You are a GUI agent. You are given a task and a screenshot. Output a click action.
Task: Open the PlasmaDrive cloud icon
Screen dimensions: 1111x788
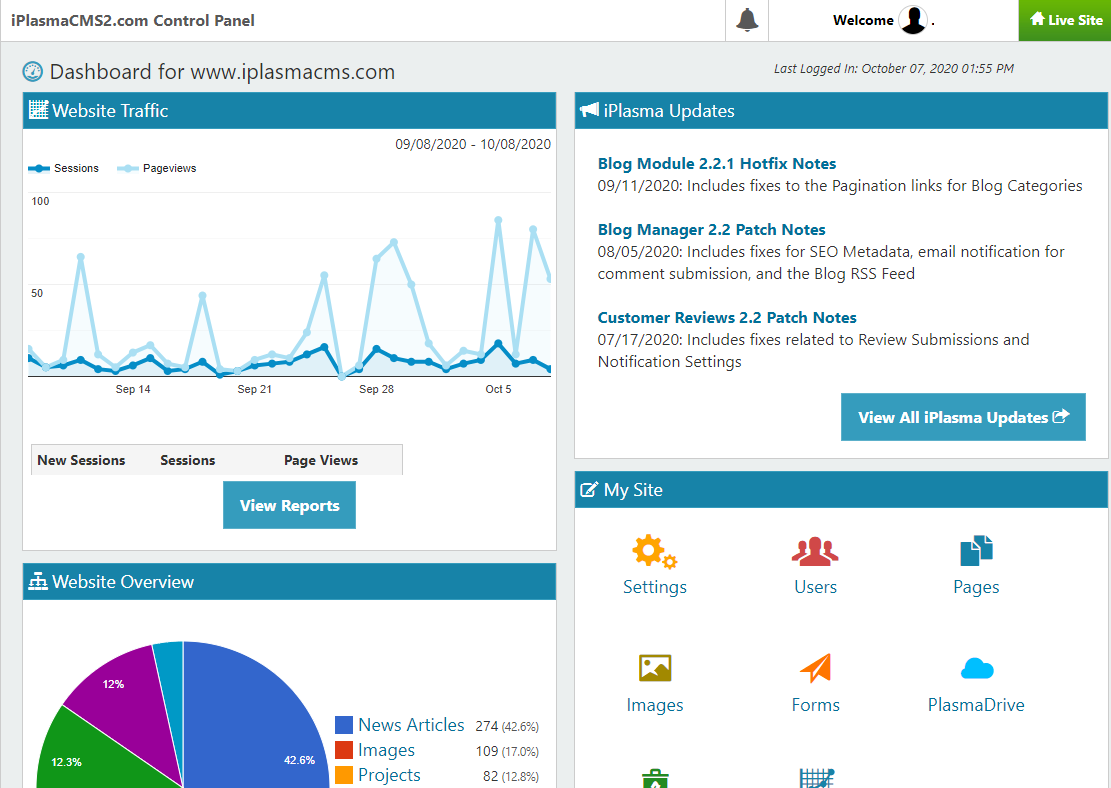click(x=977, y=668)
